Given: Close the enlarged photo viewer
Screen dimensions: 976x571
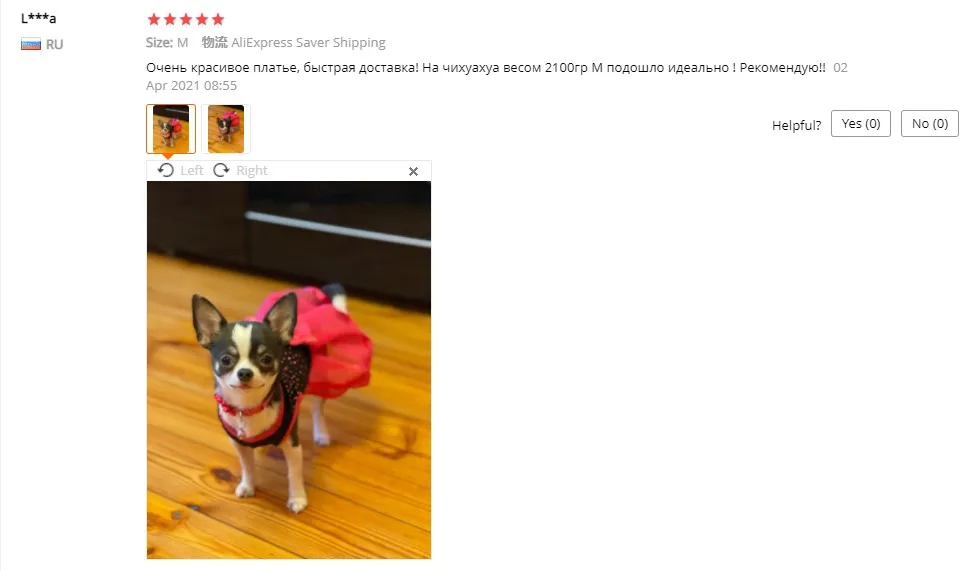Looking at the screenshot, I should click(x=413, y=171).
